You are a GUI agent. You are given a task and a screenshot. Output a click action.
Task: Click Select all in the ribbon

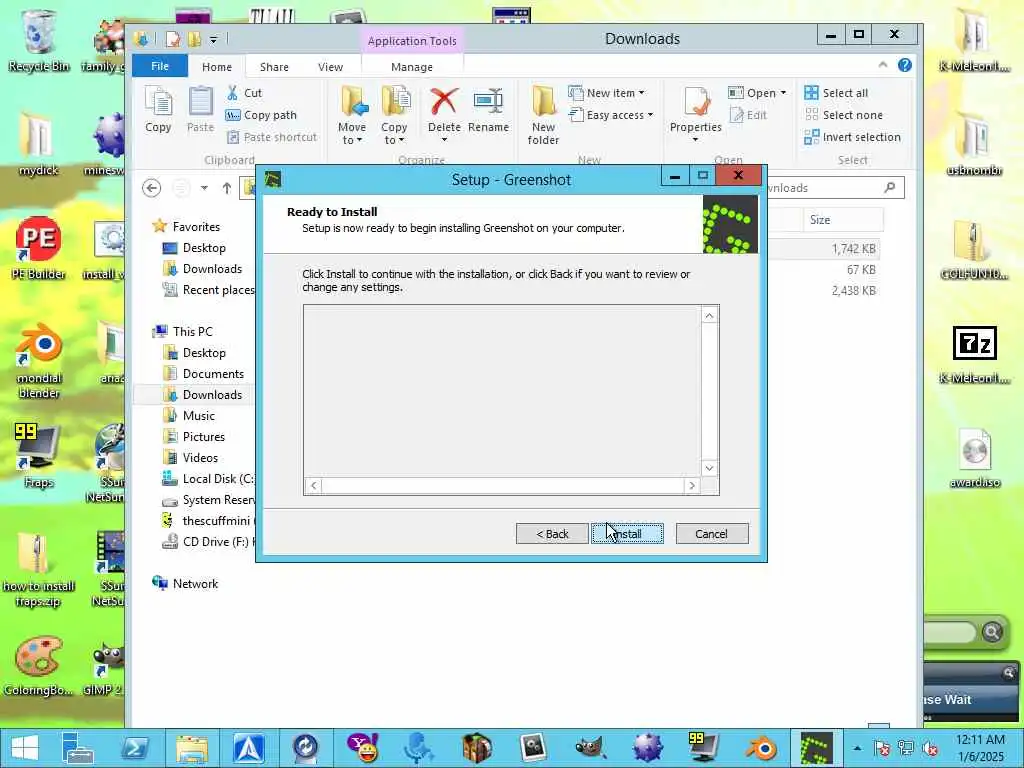point(837,93)
